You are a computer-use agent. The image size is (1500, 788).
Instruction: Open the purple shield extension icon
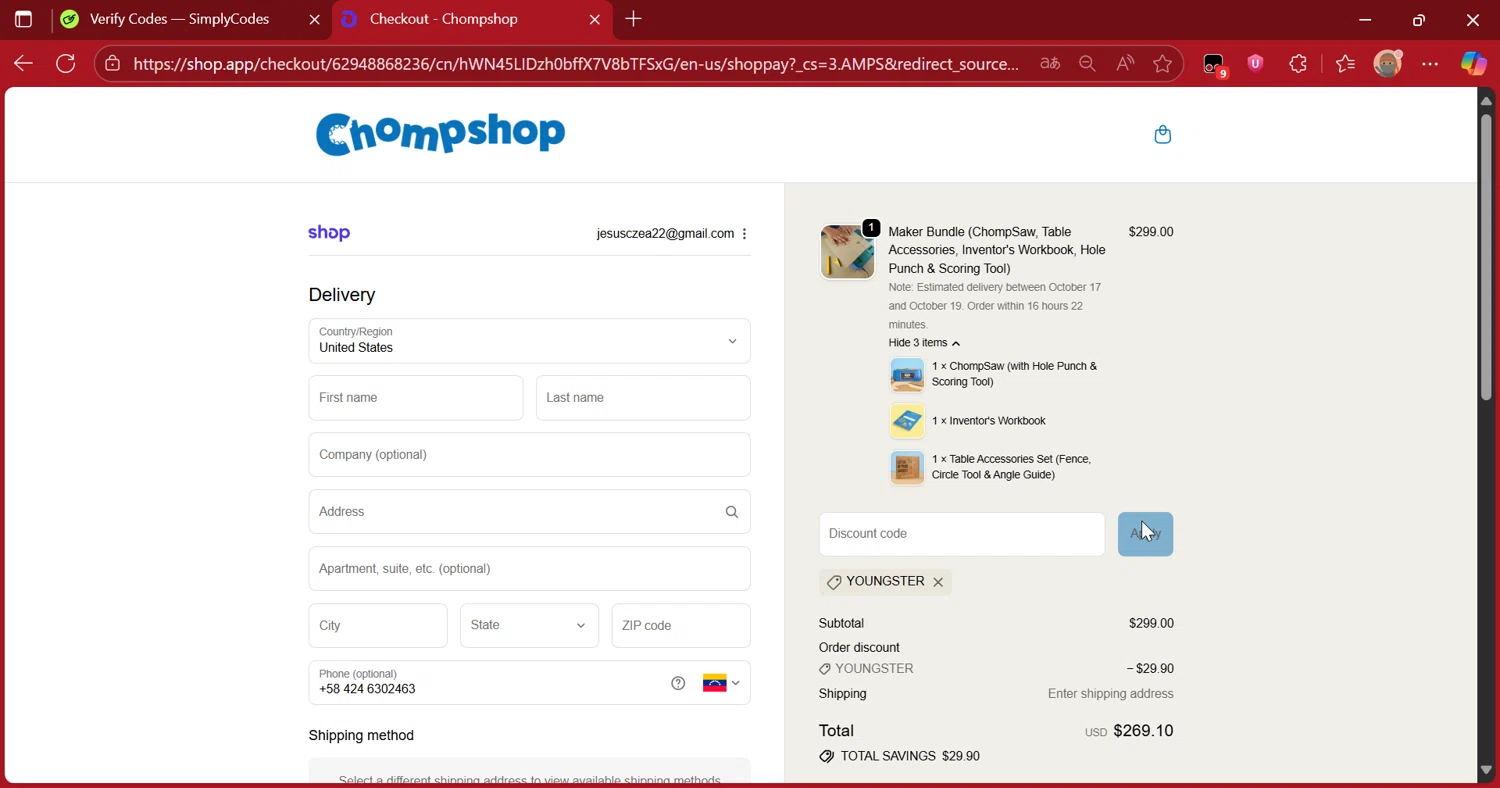(x=1256, y=64)
